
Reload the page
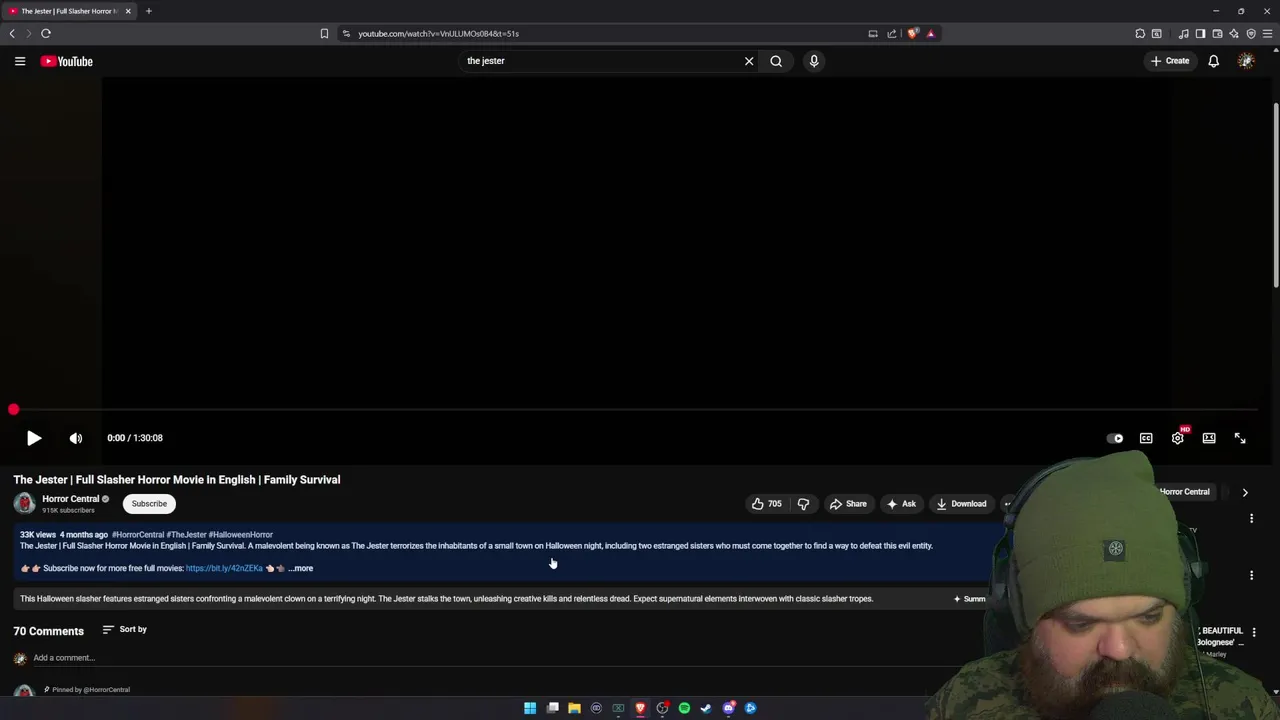pos(46,33)
